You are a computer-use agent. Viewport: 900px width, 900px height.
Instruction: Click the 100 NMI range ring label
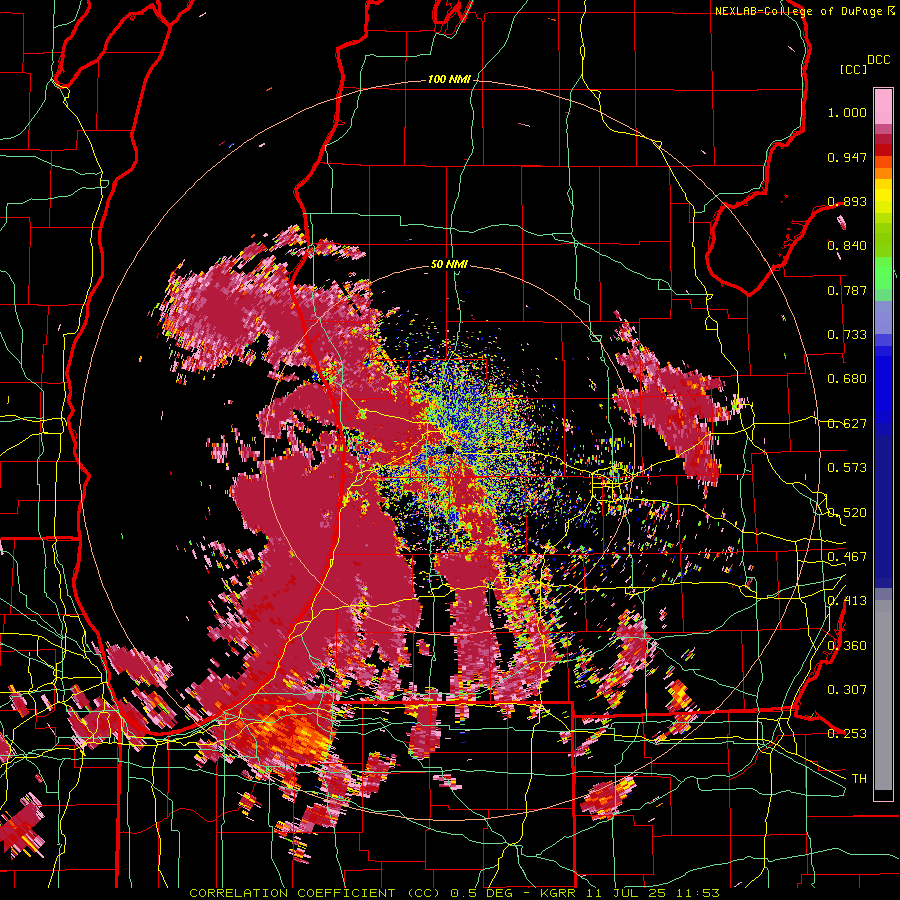point(449,79)
